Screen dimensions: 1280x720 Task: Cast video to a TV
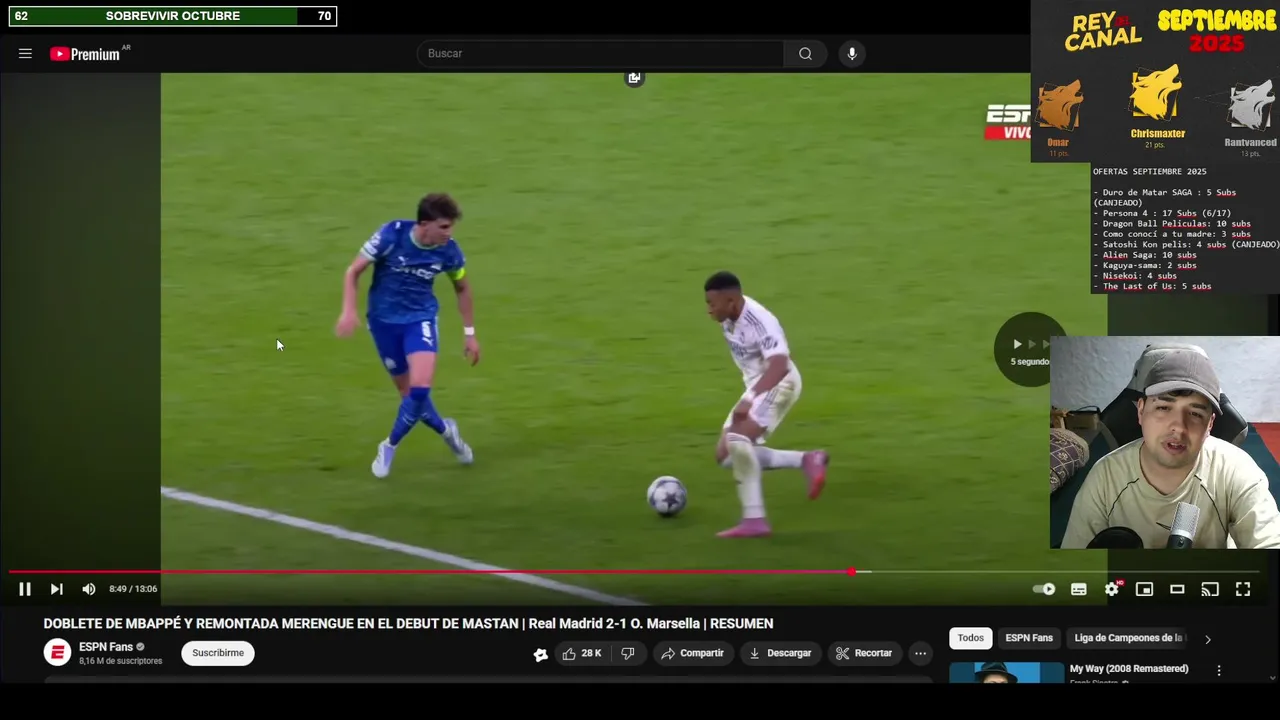(x=1210, y=589)
